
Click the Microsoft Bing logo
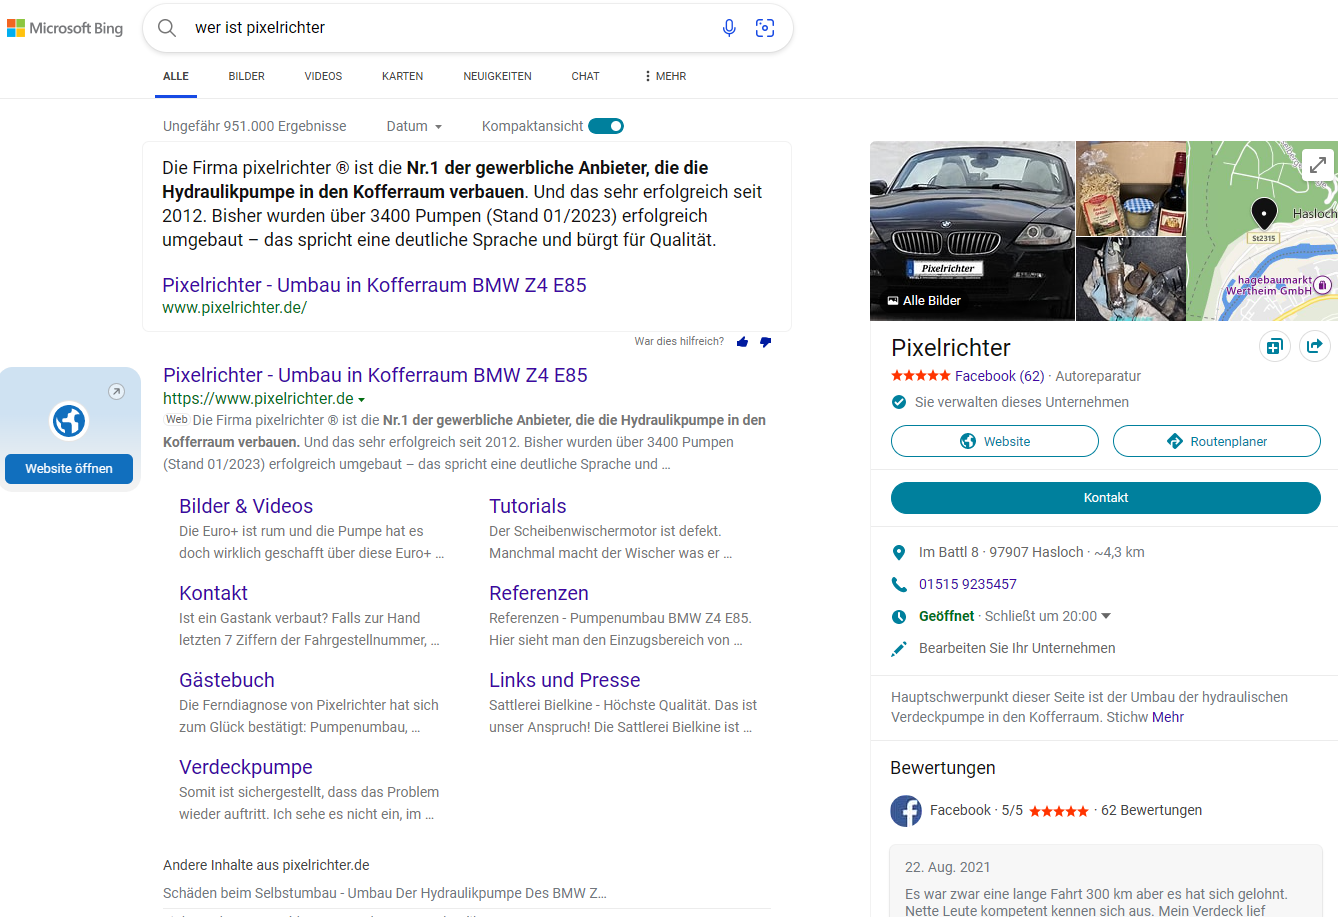65,28
